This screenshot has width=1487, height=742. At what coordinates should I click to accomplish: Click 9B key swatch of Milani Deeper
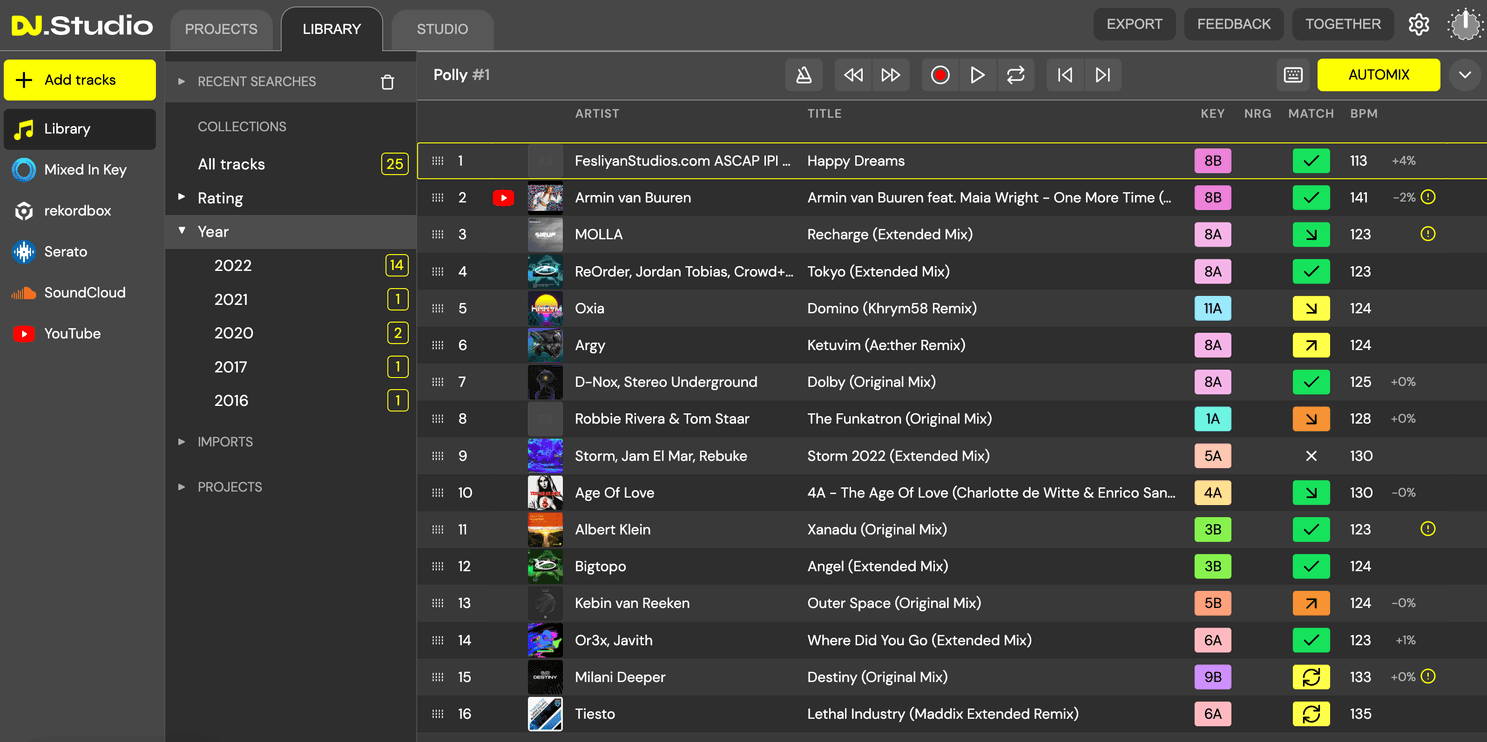(x=1213, y=677)
